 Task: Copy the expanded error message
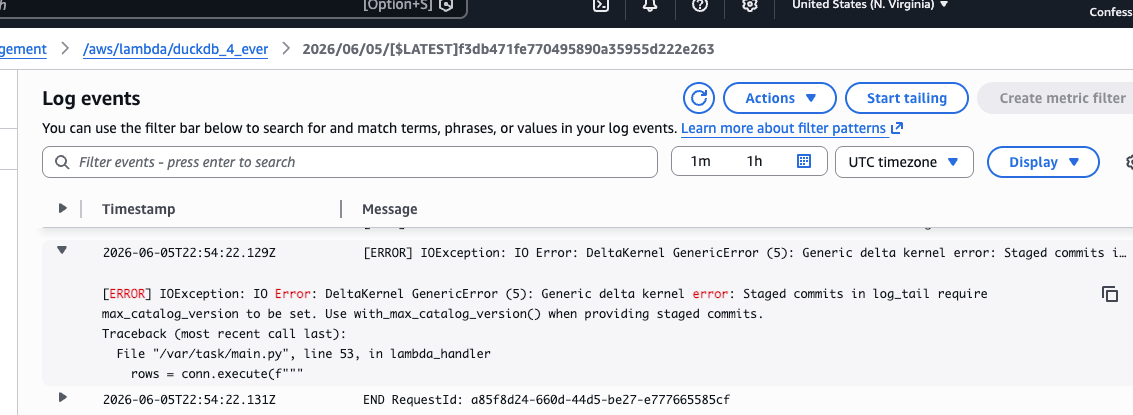click(1110, 294)
